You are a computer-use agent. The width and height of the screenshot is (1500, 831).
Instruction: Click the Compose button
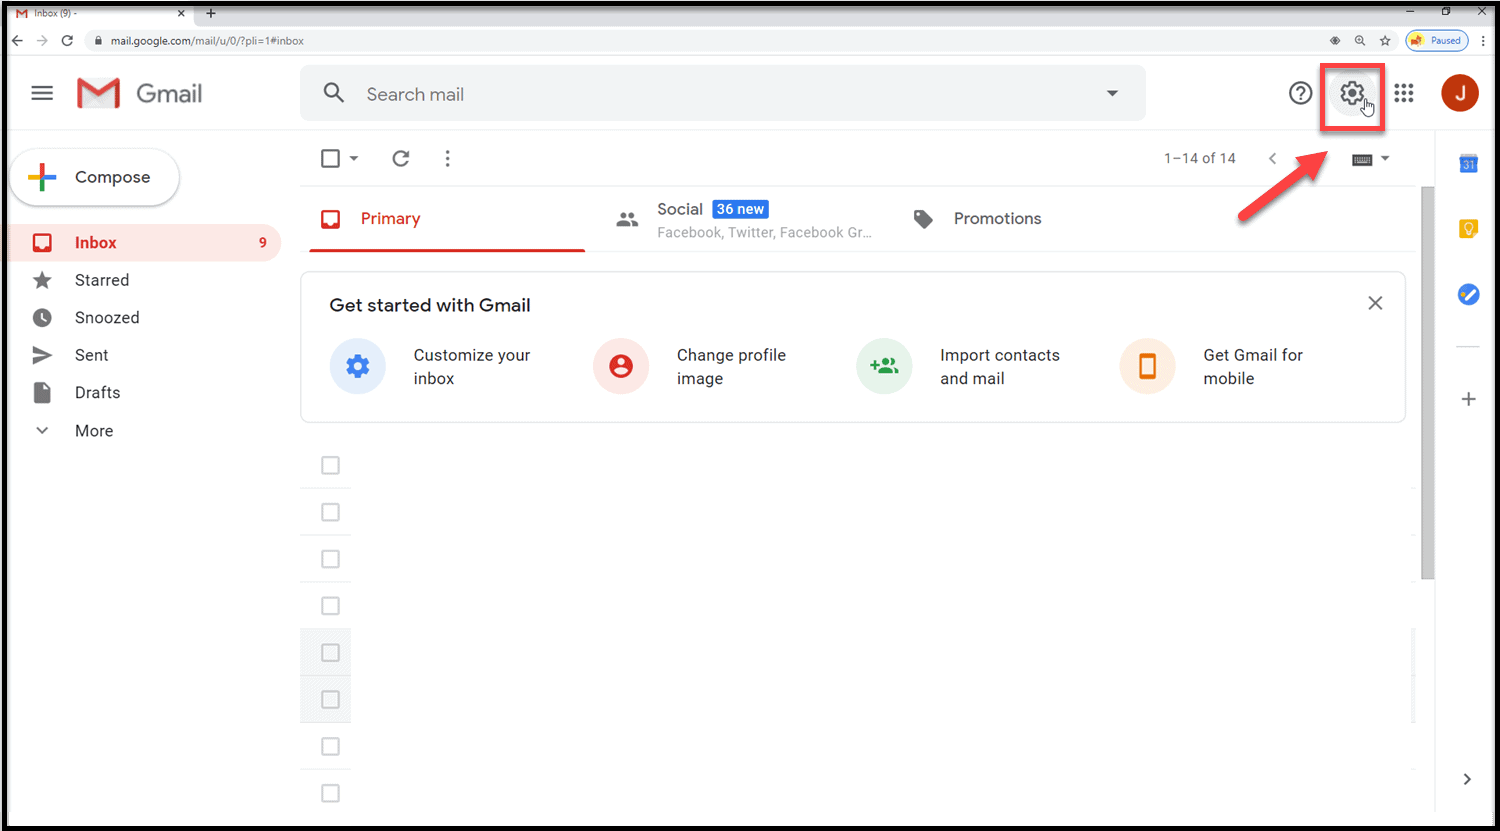pos(94,177)
